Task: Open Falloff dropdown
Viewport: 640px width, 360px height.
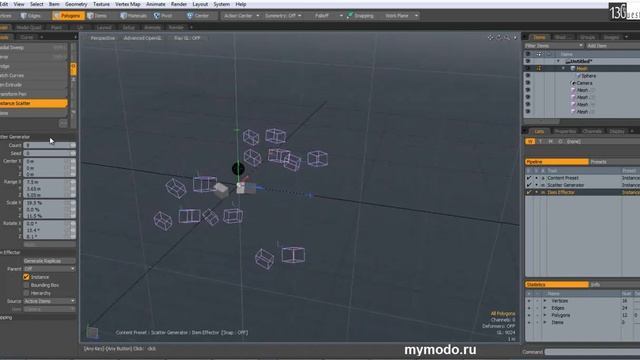Action: [x=328, y=16]
